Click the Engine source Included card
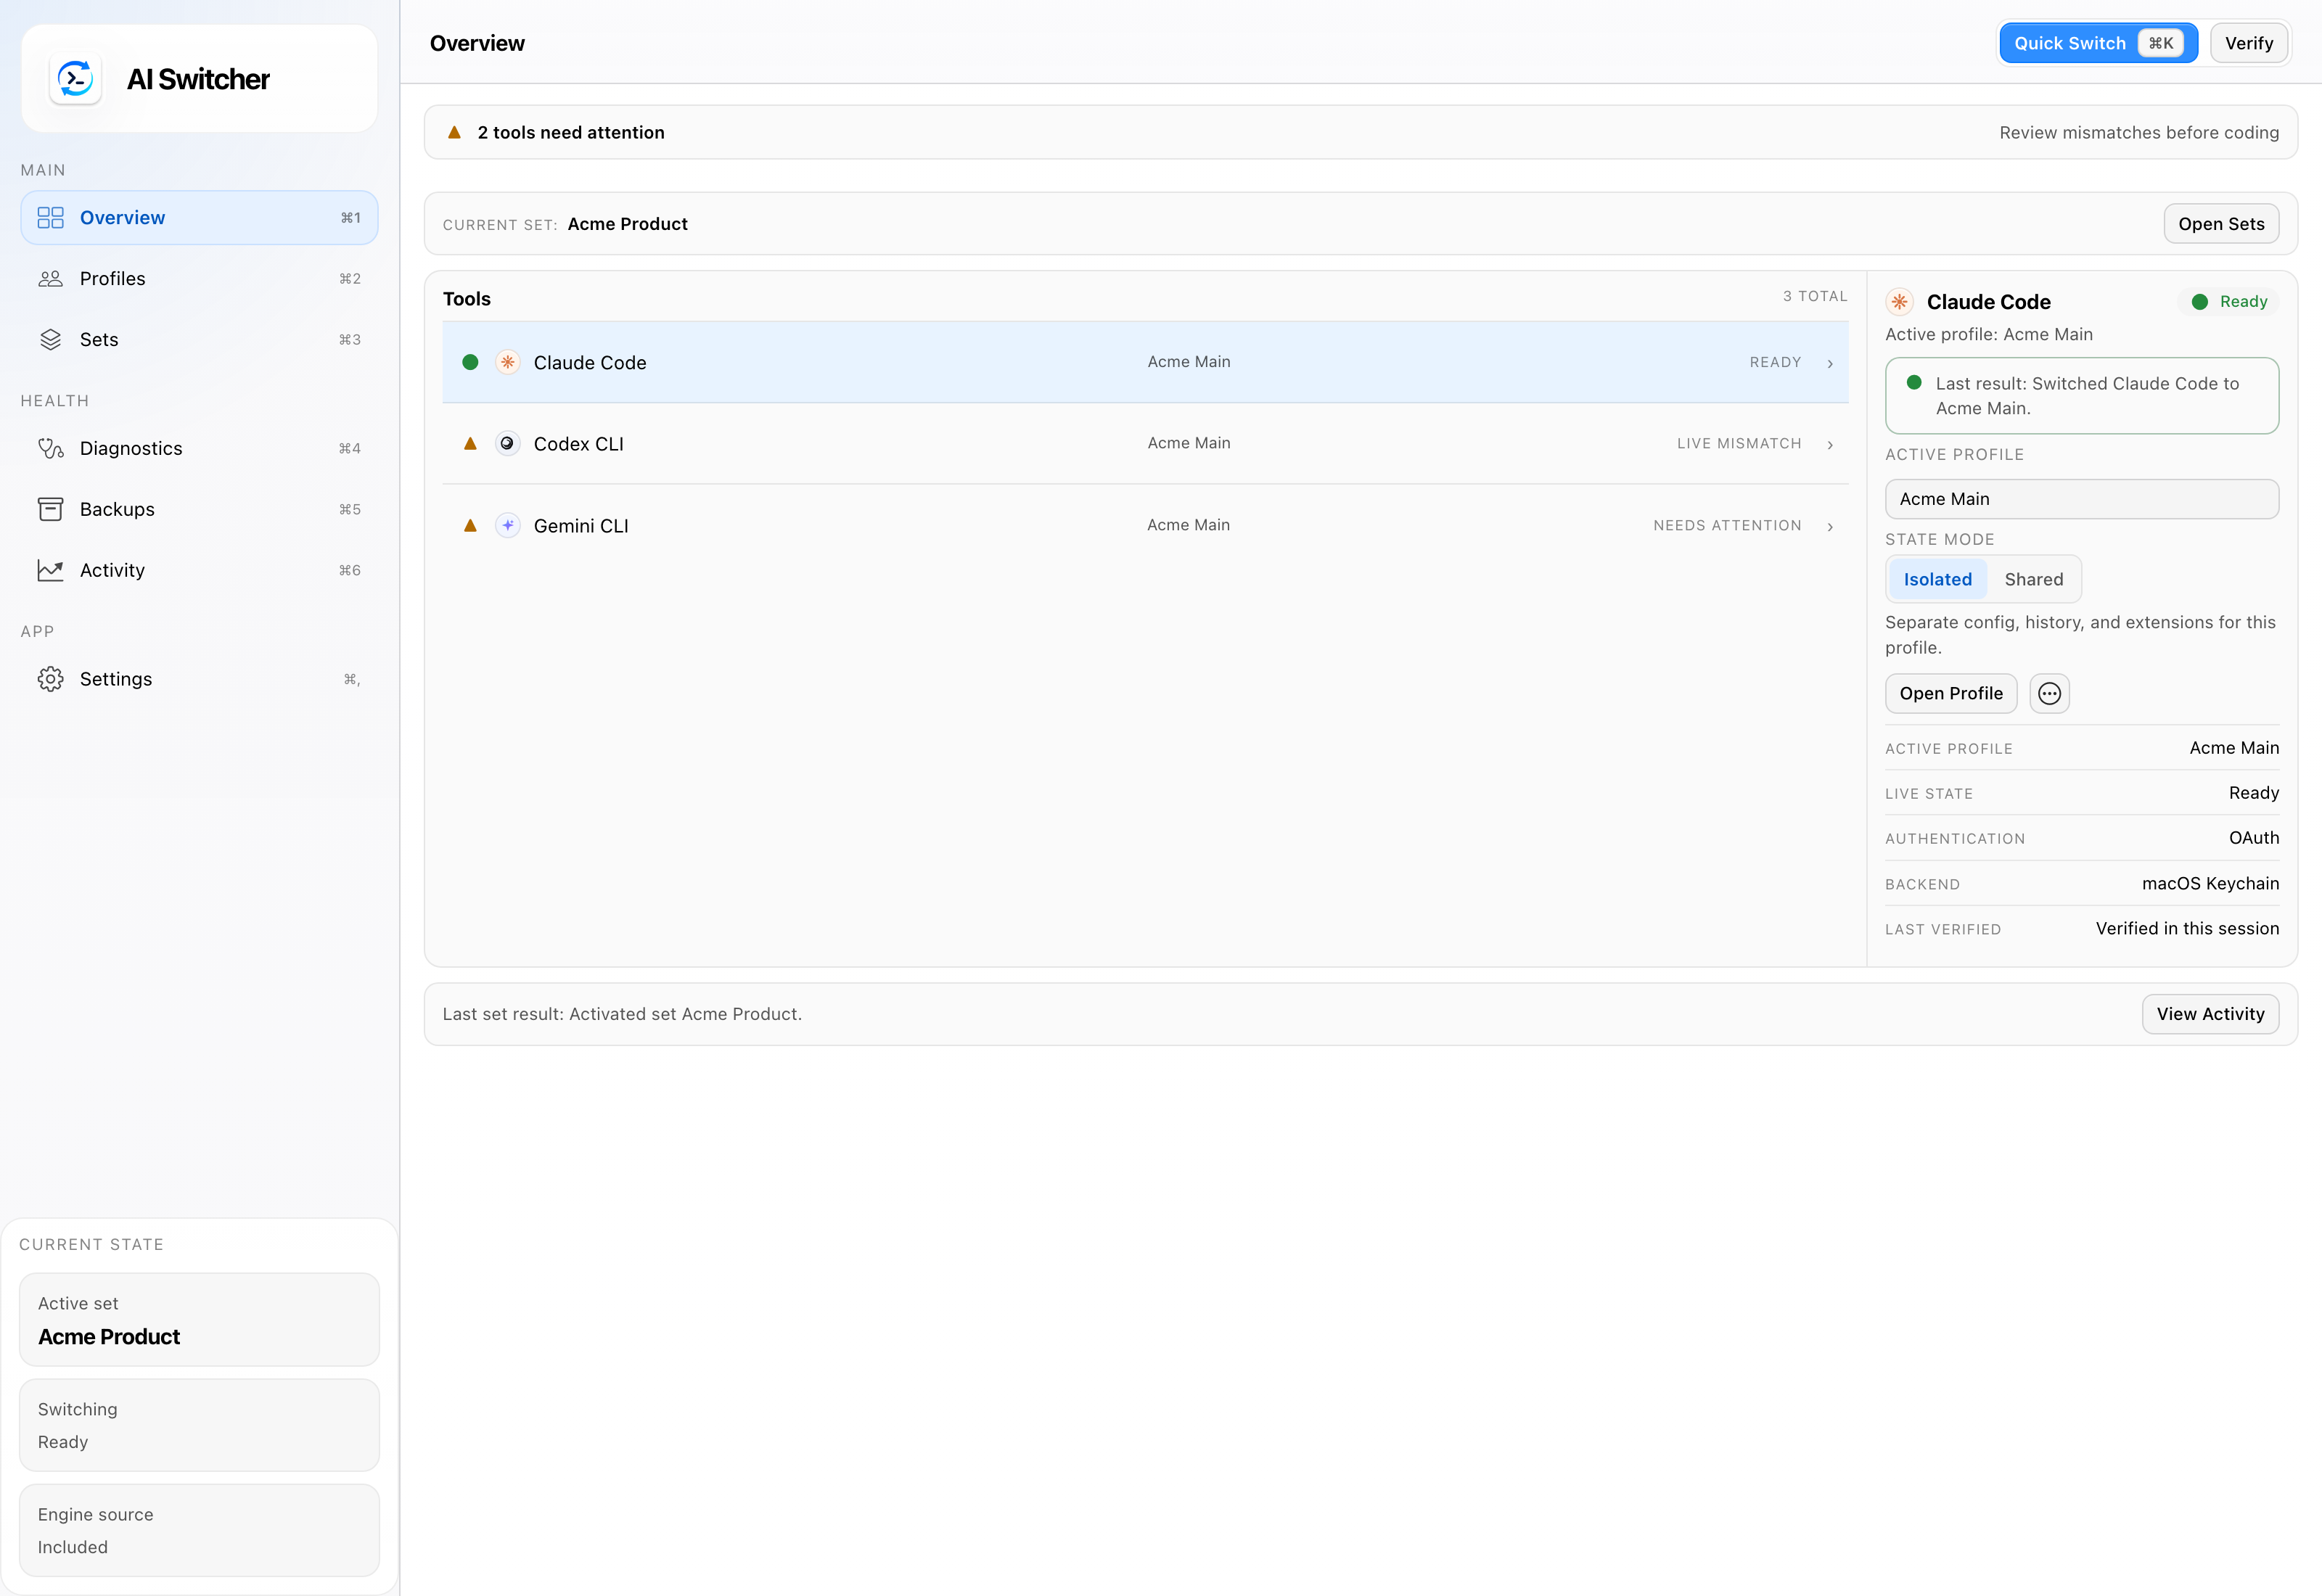 tap(199, 1530)
